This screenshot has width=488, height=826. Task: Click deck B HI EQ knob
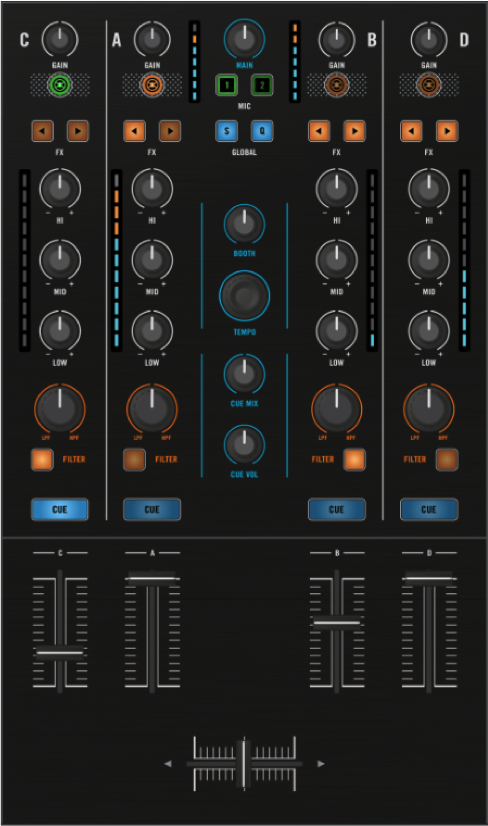point(336,189)
